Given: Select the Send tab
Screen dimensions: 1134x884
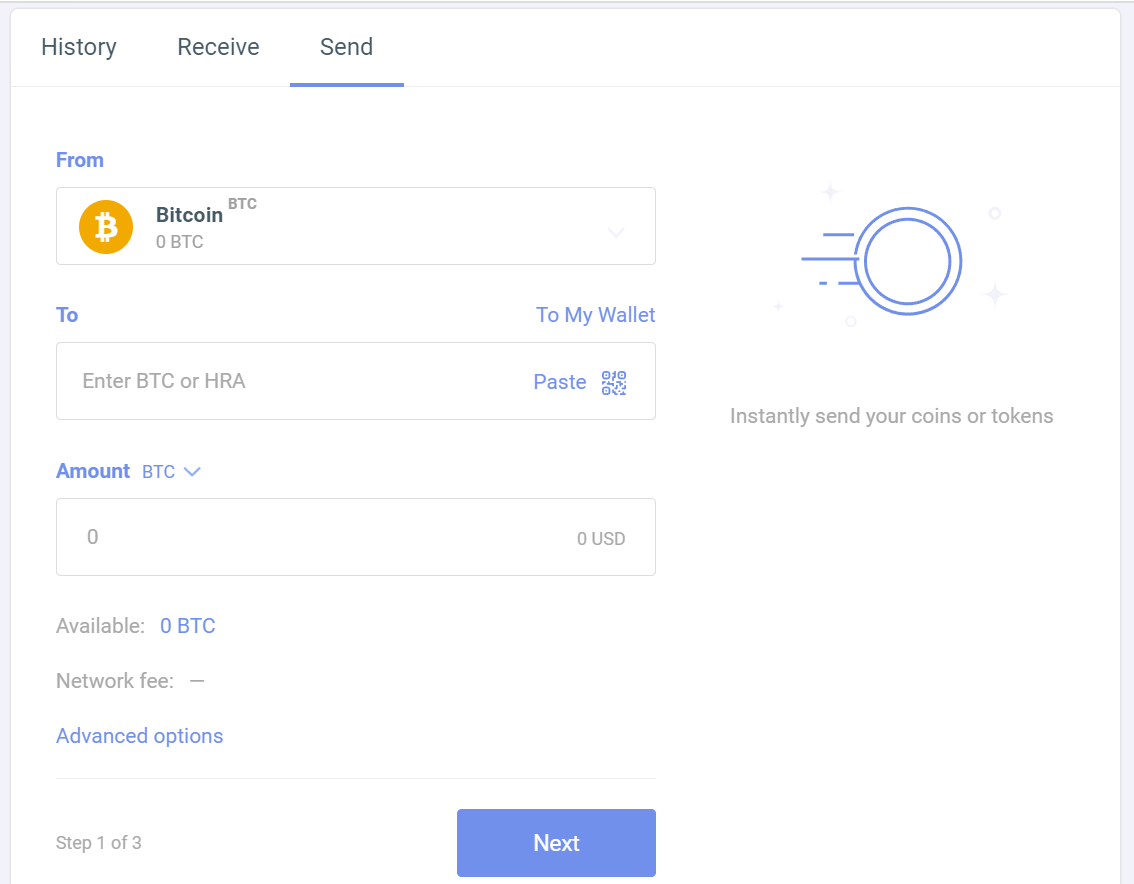Looking at the screenshot, I should [346, 46].
